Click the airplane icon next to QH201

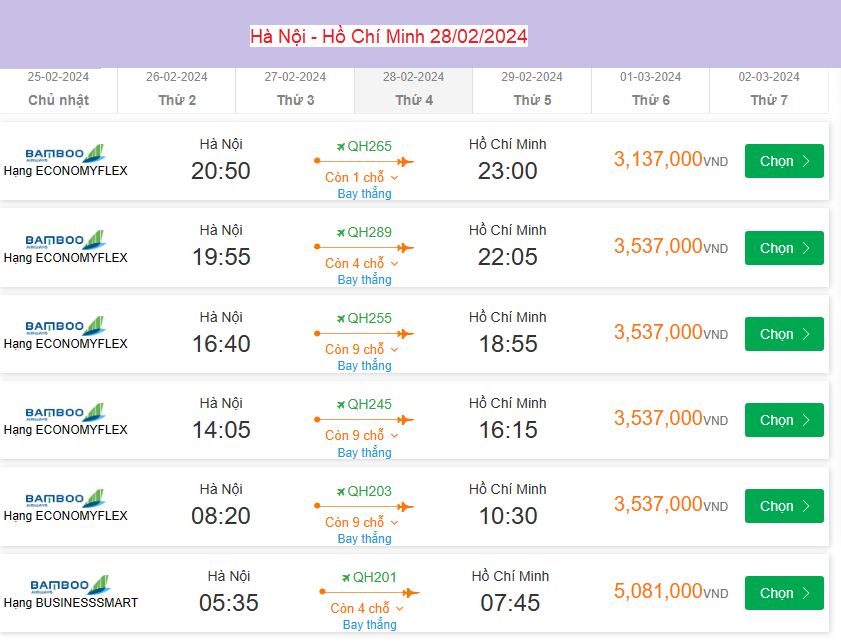coord(346,577)
